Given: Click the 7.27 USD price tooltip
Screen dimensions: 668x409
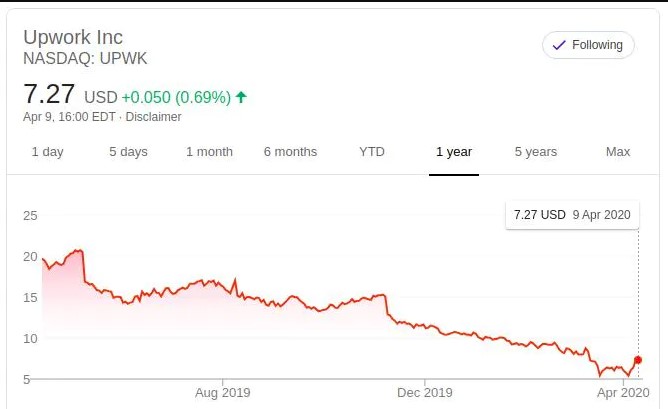Looking at the screenshot, I should tap(571, 215).
